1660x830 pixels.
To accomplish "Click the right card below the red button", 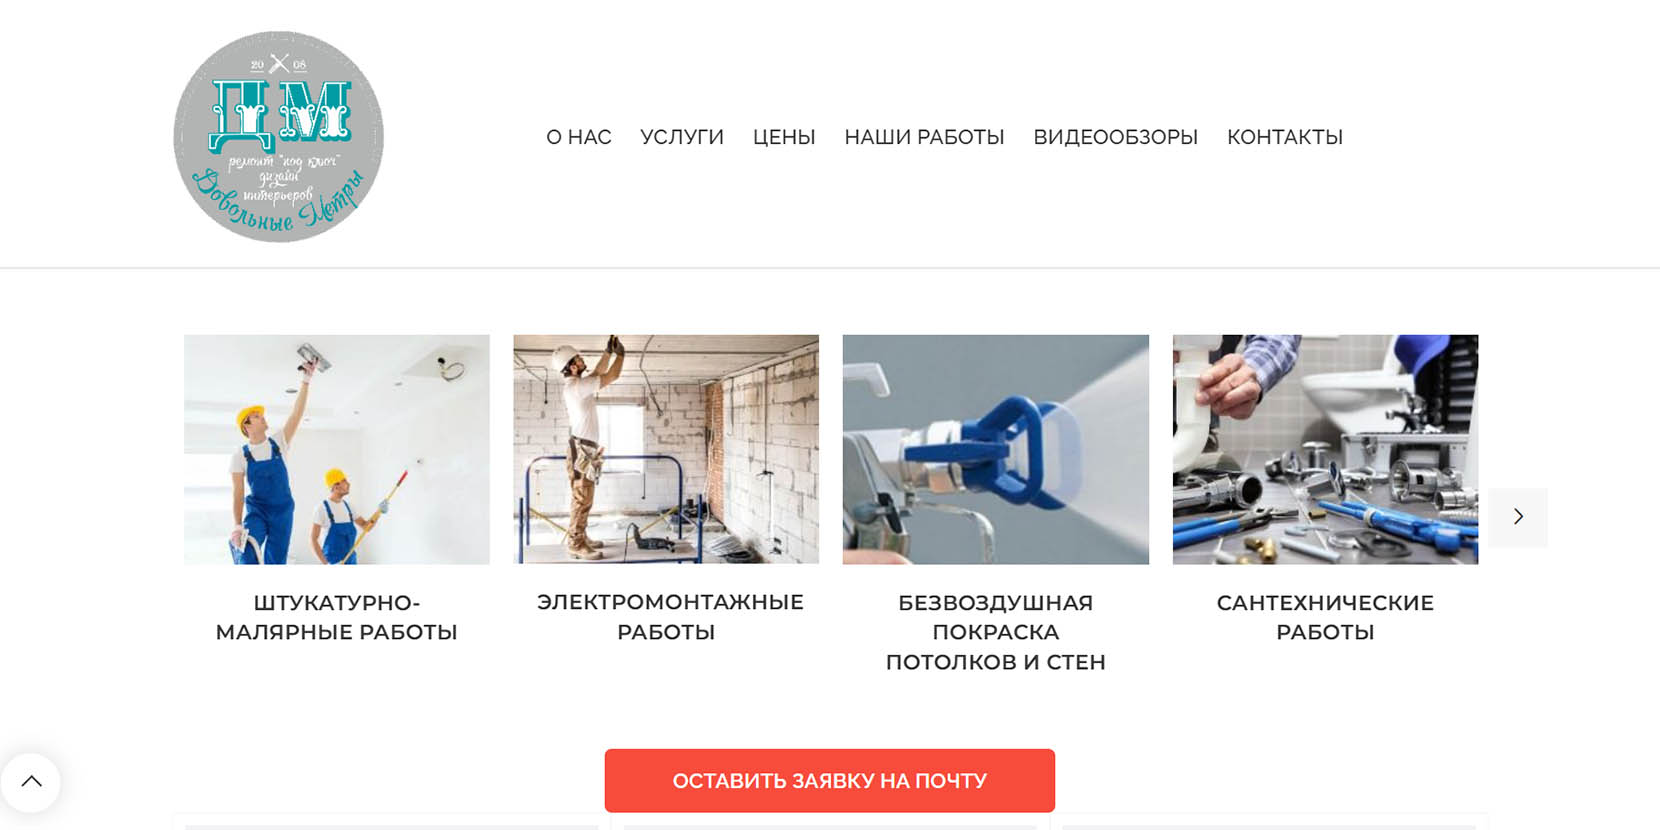I will pos(1268,824).
